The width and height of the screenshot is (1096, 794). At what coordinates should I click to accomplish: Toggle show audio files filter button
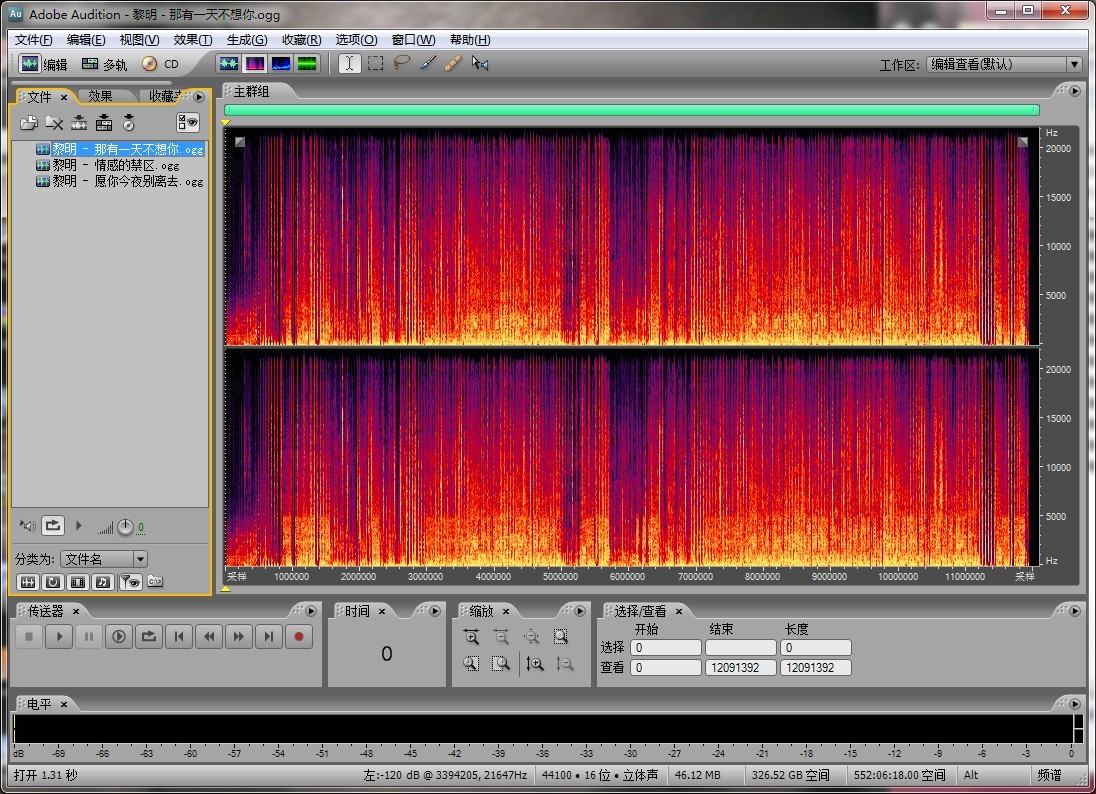28,581
